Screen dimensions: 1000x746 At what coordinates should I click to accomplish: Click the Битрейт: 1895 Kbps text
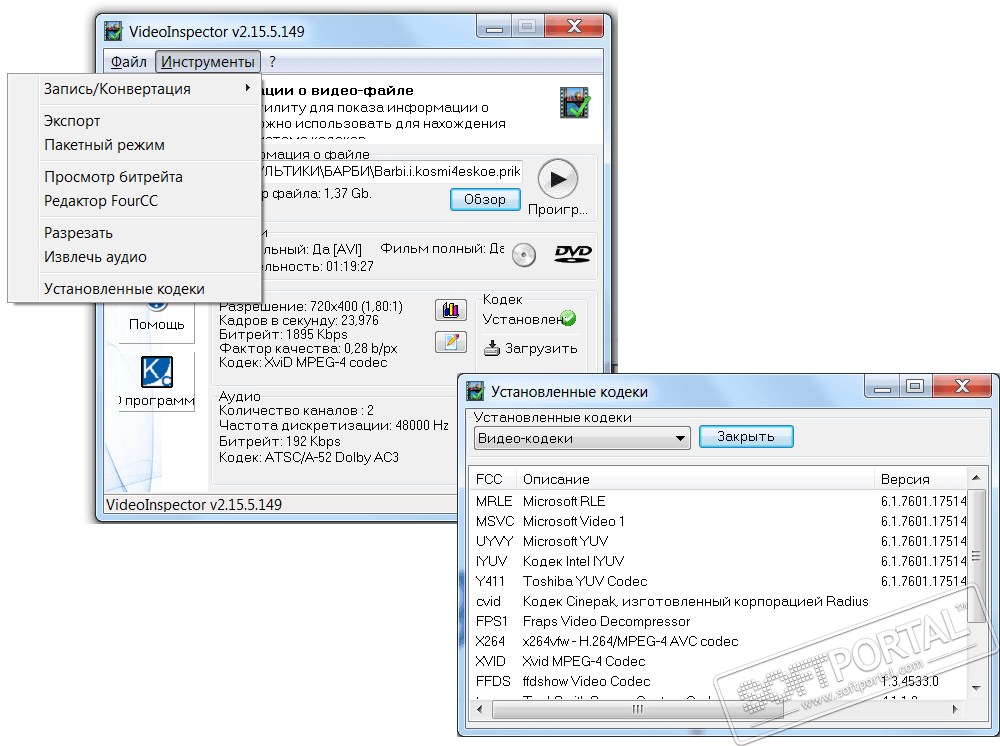[x=283, y=335]
